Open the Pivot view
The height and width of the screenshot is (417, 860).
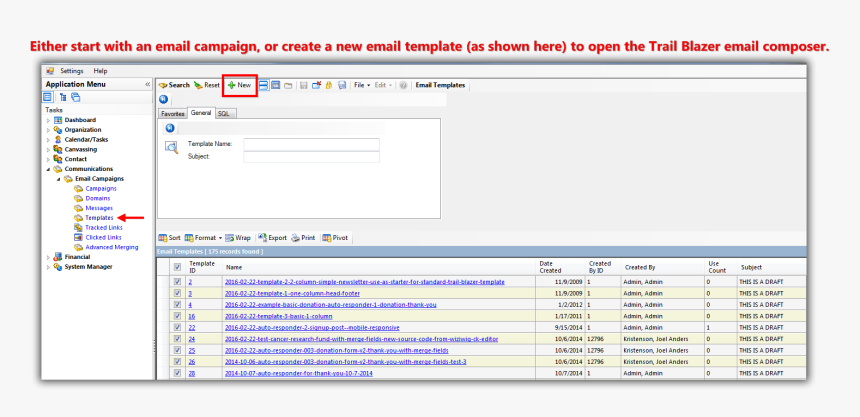coord(335,238)
